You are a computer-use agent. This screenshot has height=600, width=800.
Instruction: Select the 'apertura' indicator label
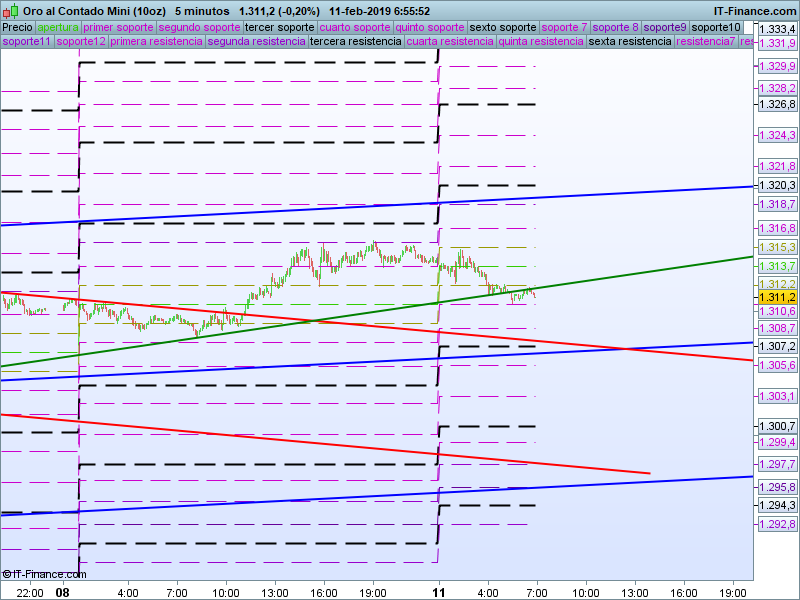pyautogui.click(x=57, y=27)
